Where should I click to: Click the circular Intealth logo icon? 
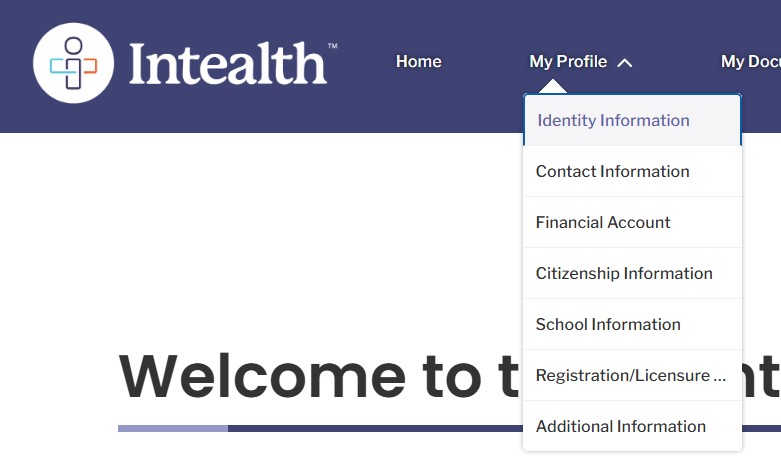point(73,63)
